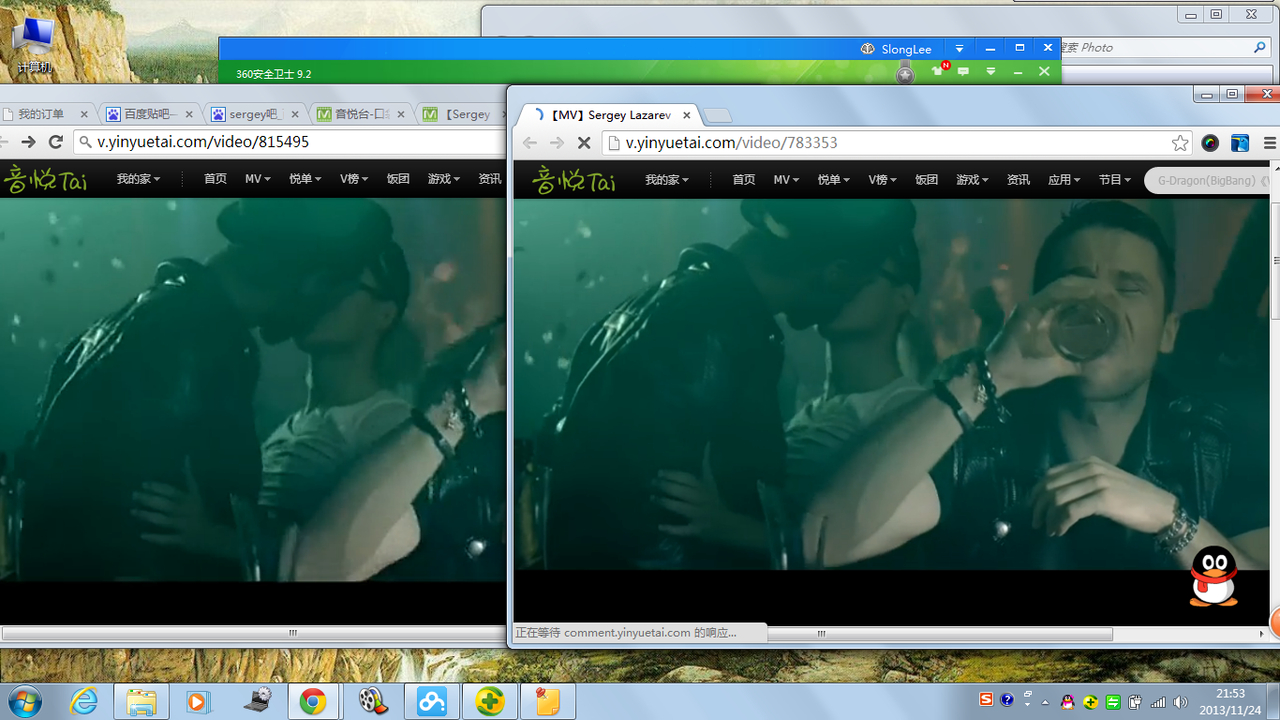Viewport: 1280px width, 720px height.
Task: Open the 360 Security feedback message icon
Action: point(963,72)
